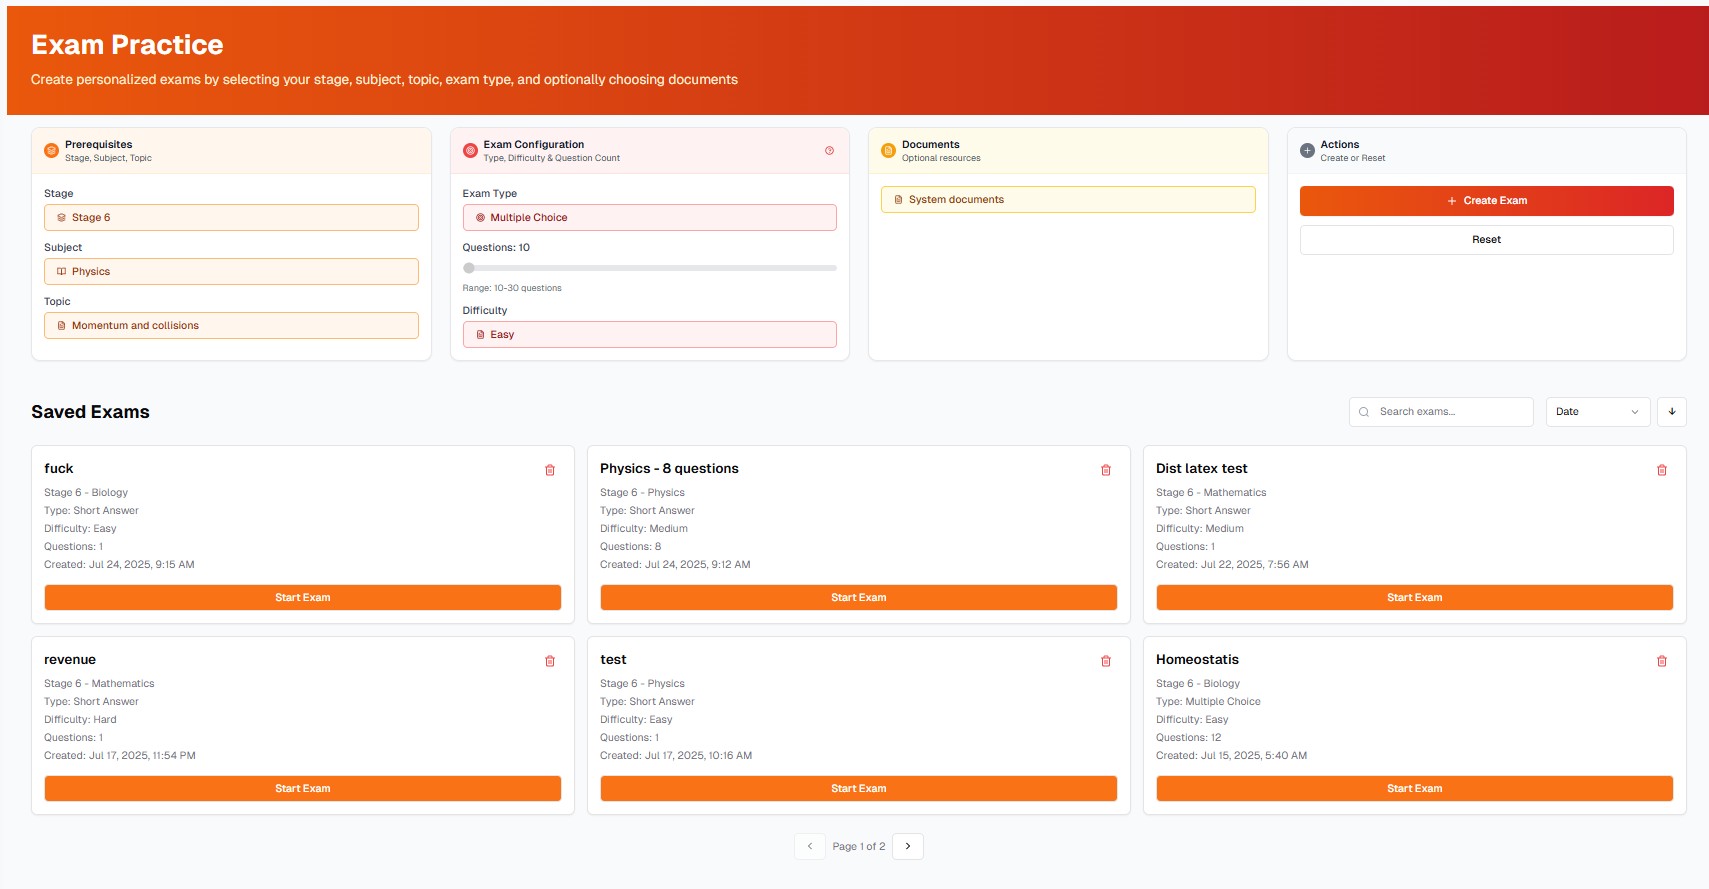Viewport: 1709px width, 889px height.
Task: Open the Momentum and collisions topic dropdown
Action: pos(231,325)
